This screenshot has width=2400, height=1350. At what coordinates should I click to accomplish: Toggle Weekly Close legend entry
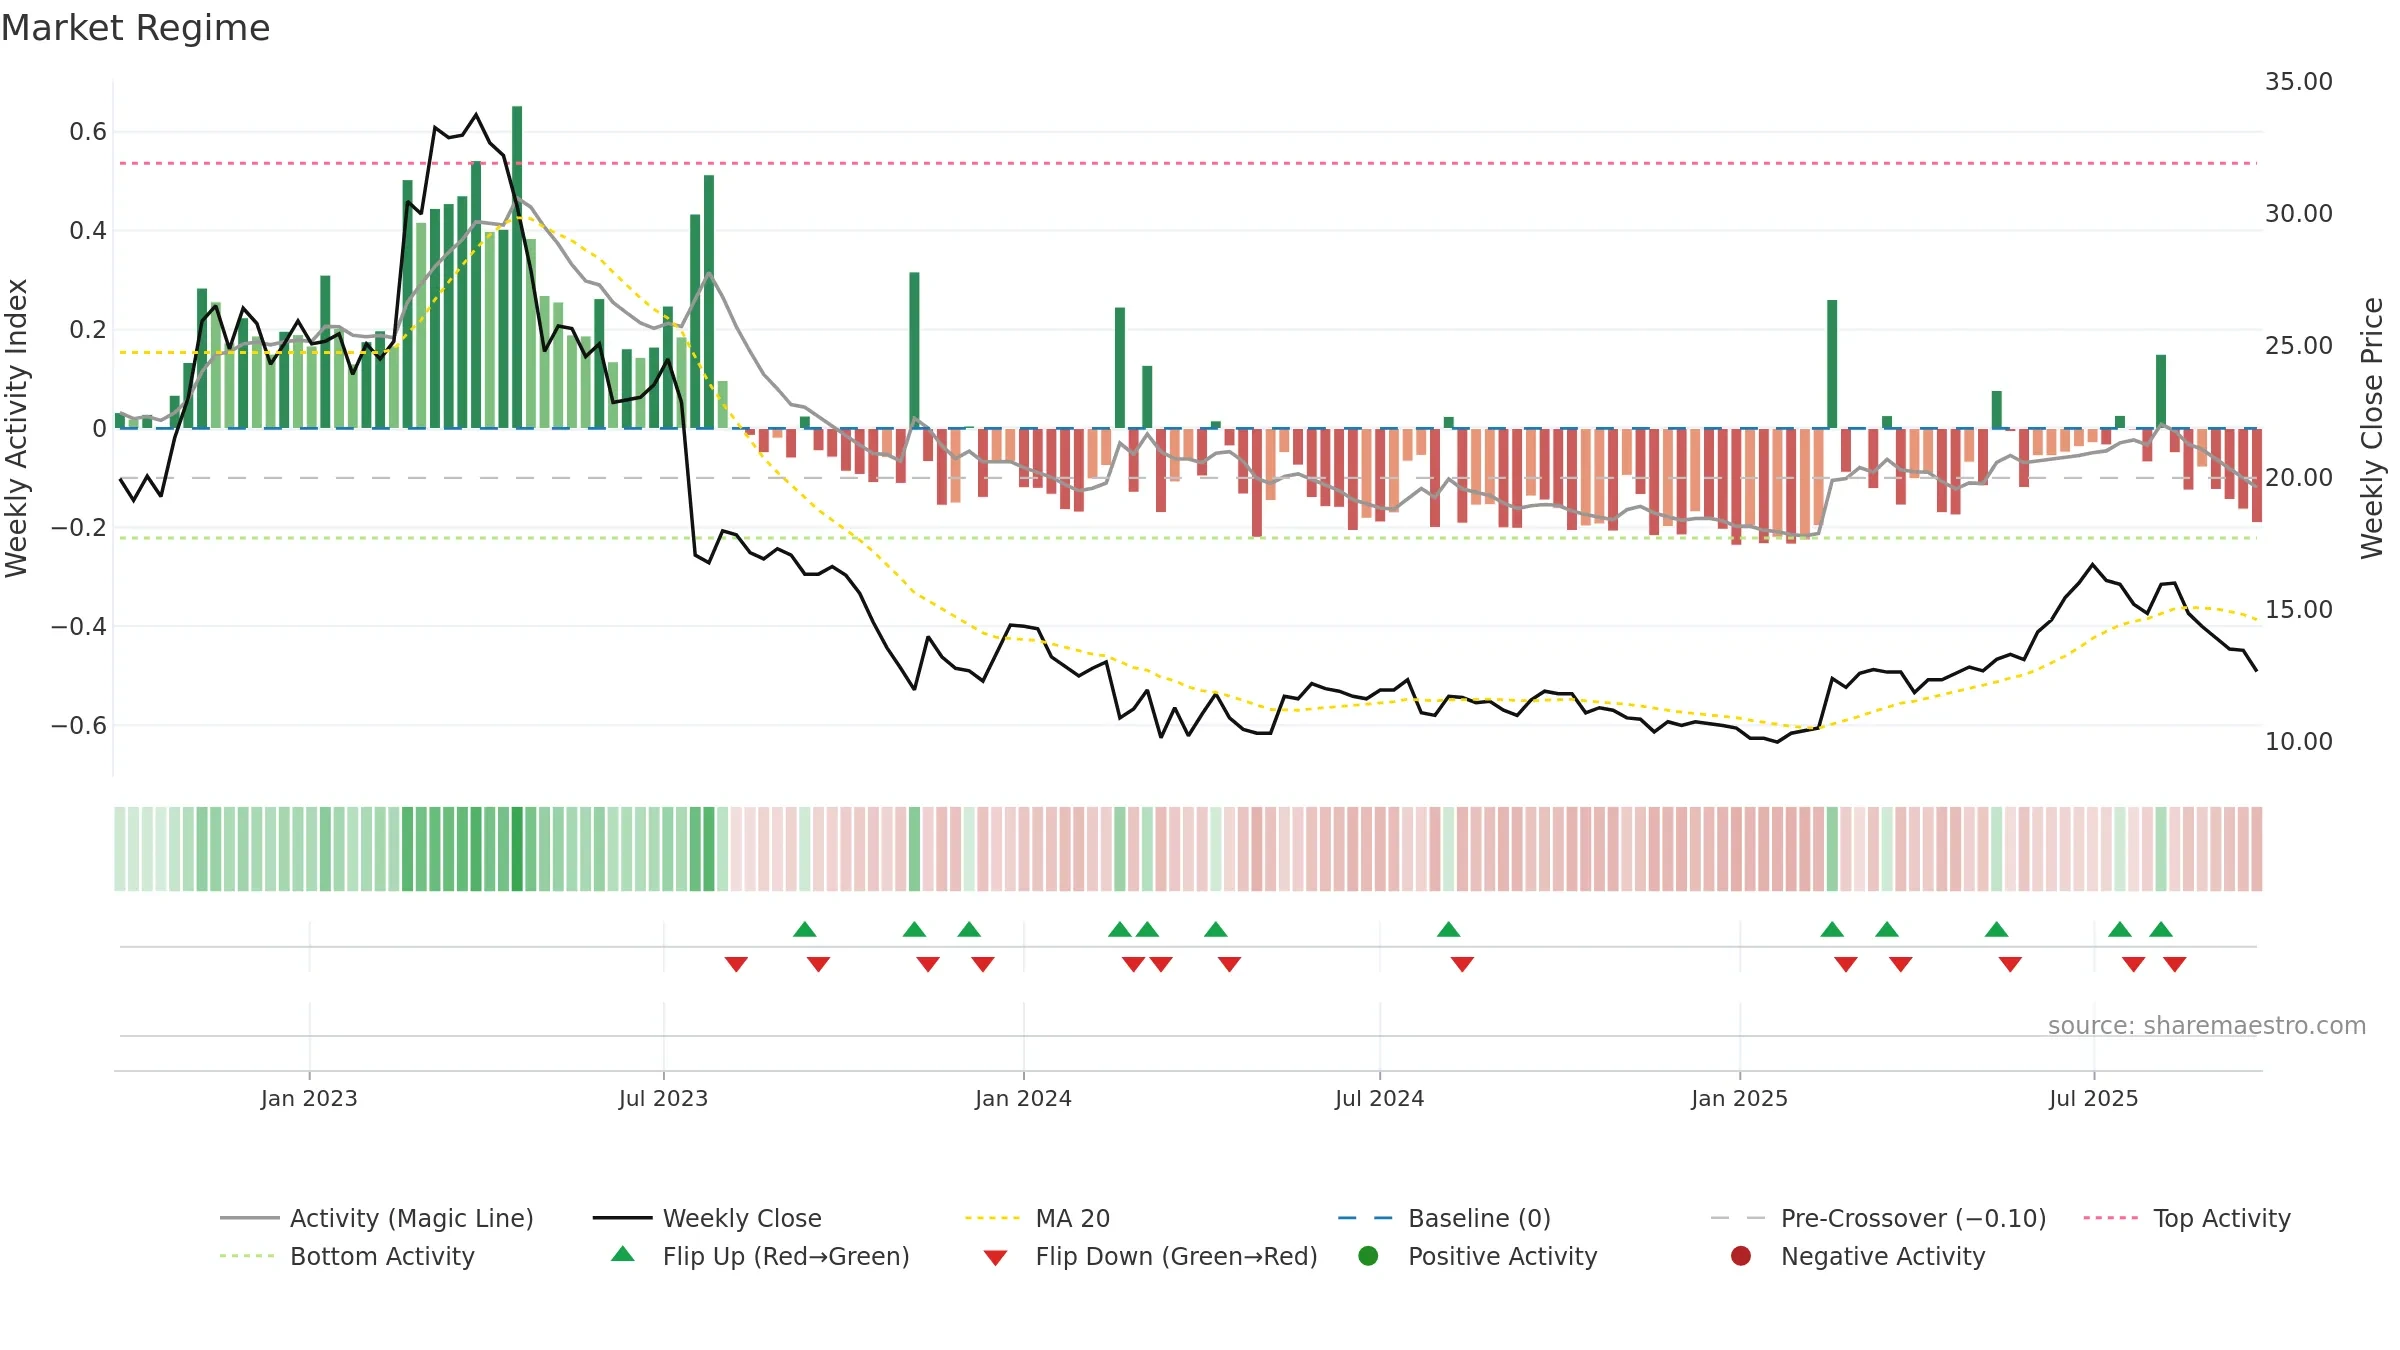point(707,1218)
